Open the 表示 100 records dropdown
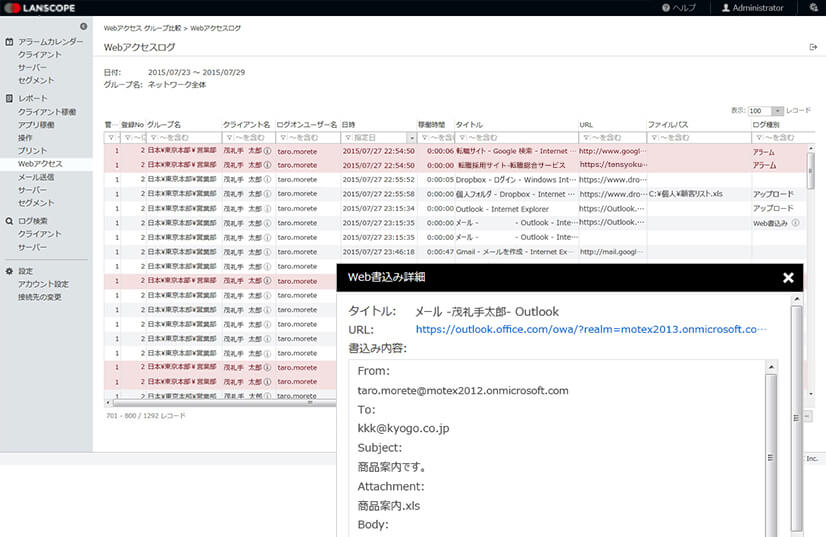This screenshot has width=826, height=537. point(777,111)
